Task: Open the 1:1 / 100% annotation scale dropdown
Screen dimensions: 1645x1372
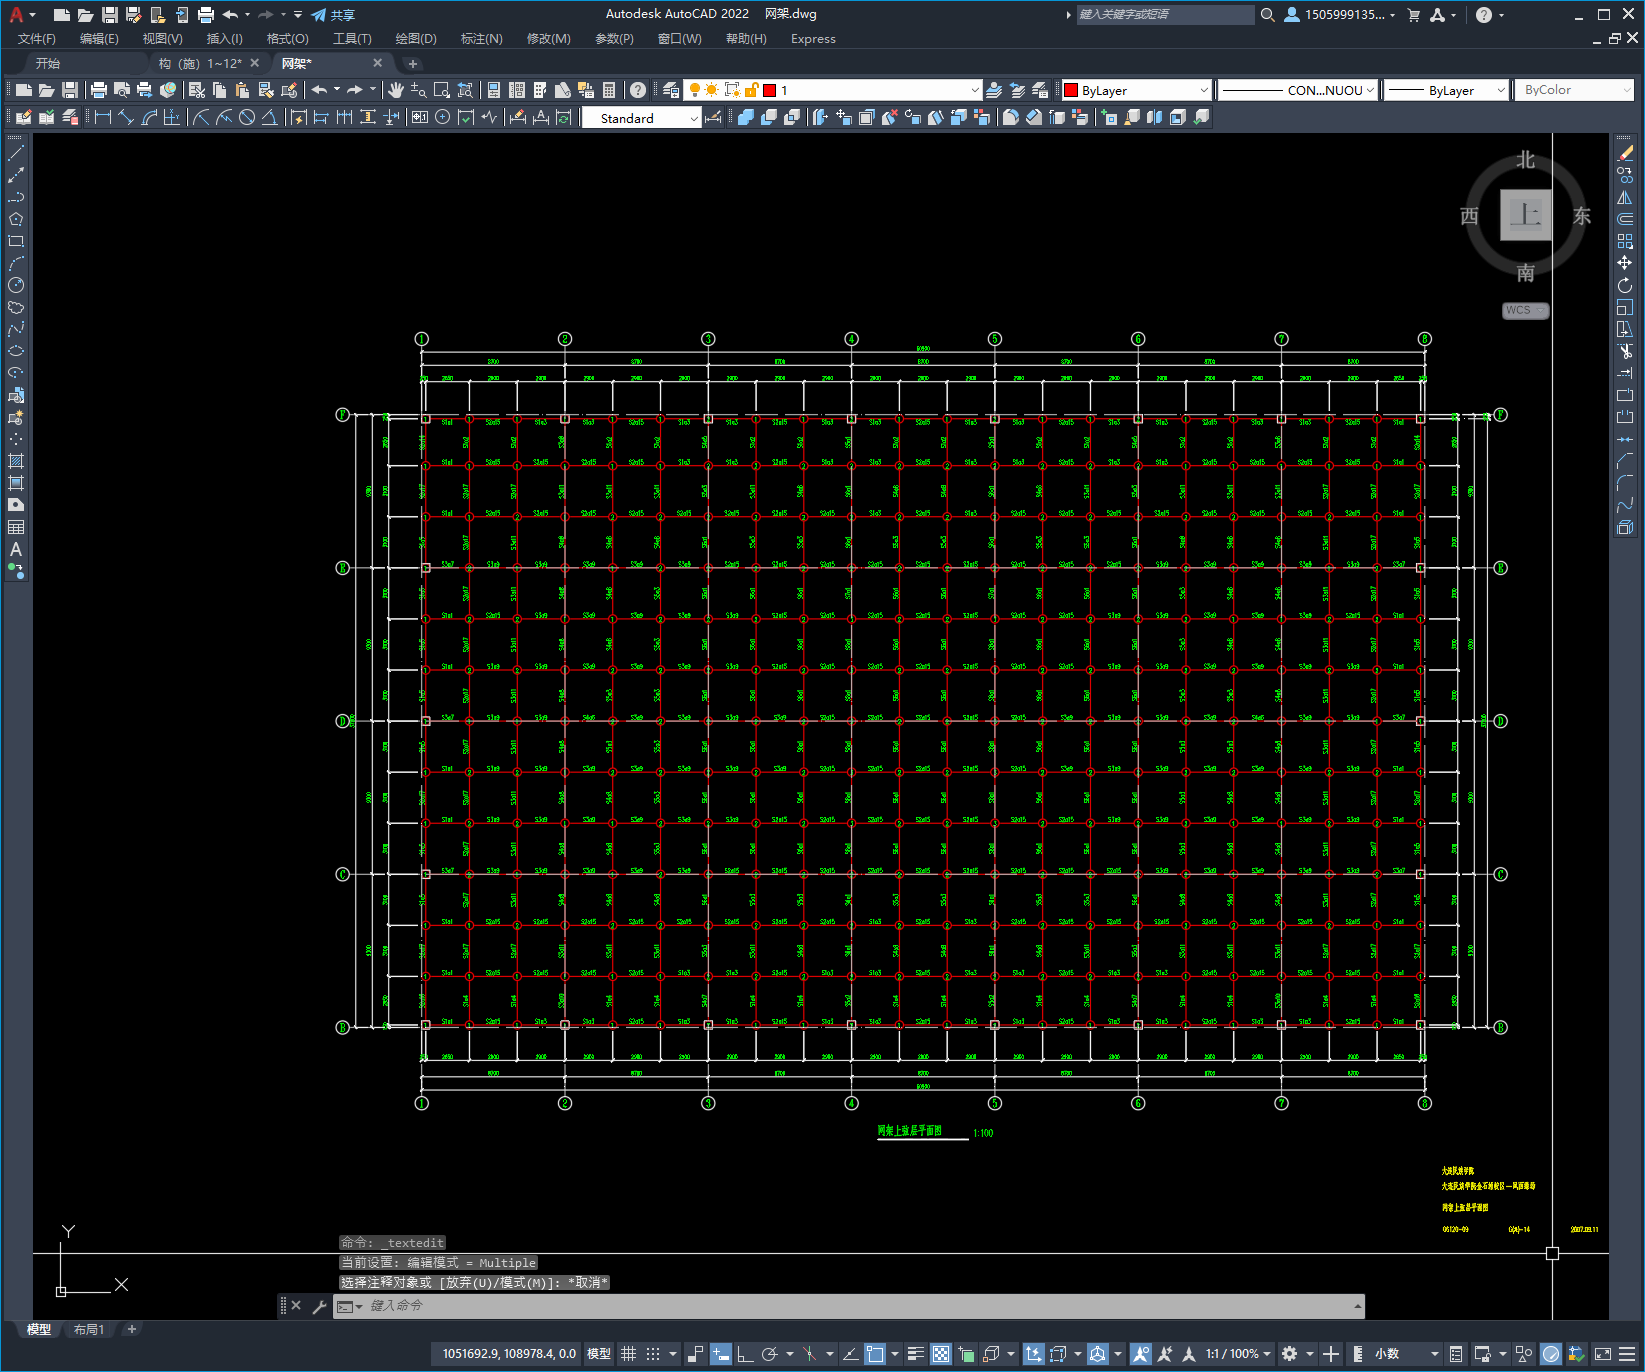Action: point(1238,1354)
